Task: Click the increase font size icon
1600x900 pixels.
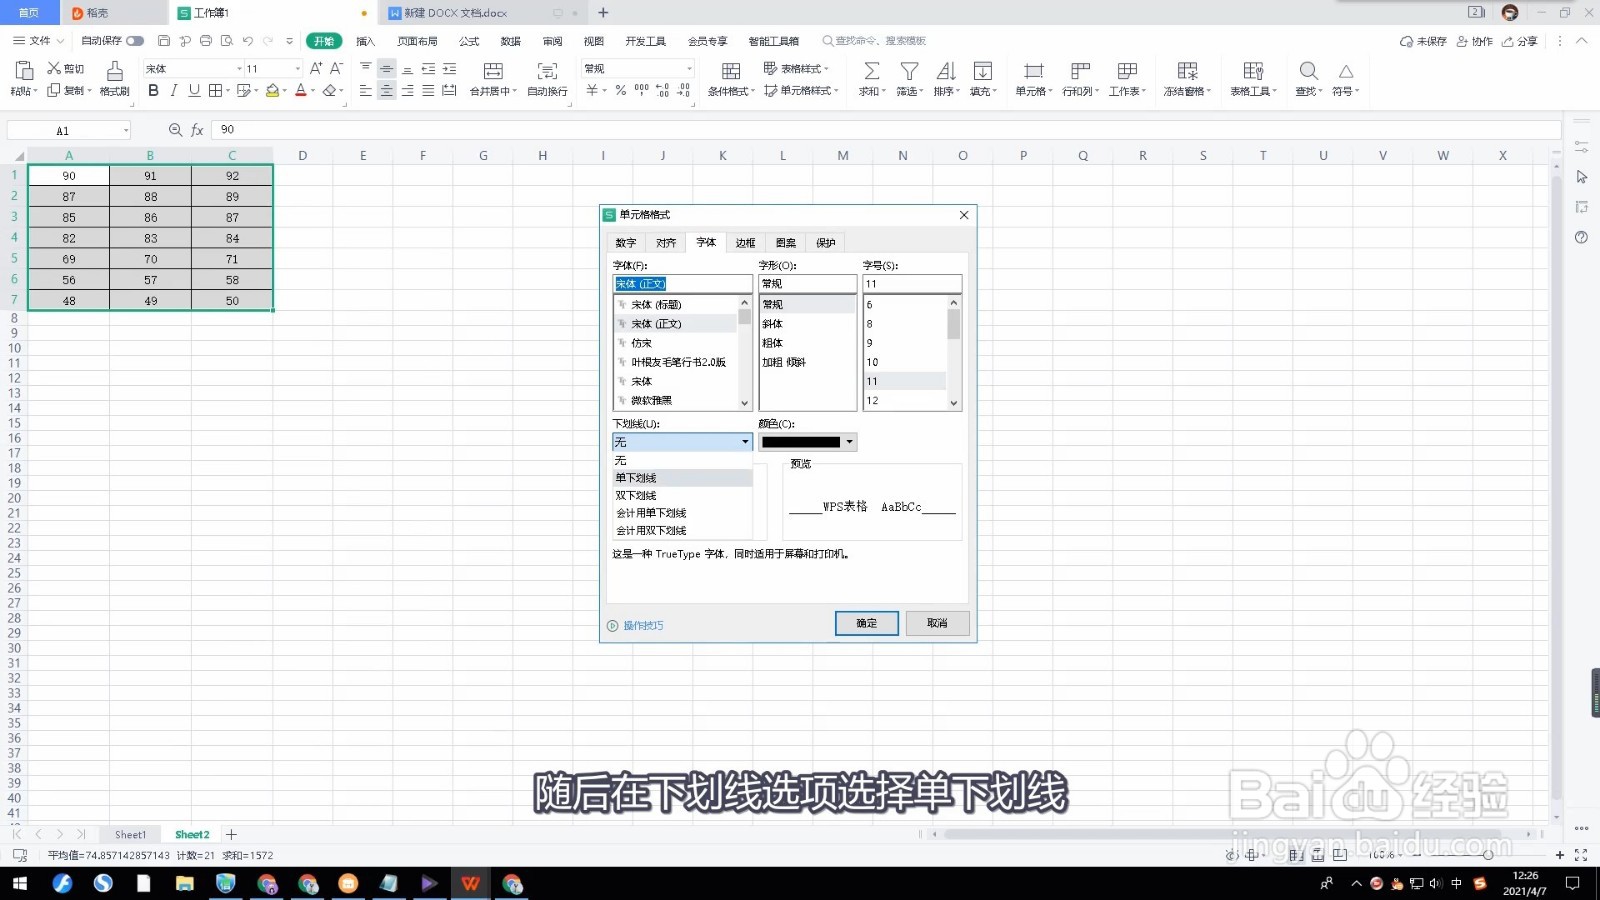Action: [x=316, y=68]
